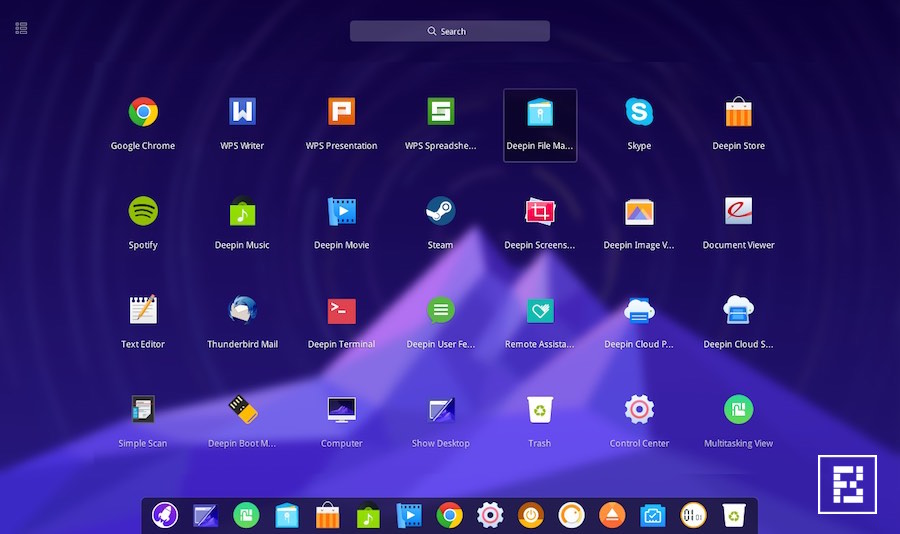This screenshot has height=534, width=900.
Task: Launch Deepin Terminal
Action: click(x=342, y=311)
